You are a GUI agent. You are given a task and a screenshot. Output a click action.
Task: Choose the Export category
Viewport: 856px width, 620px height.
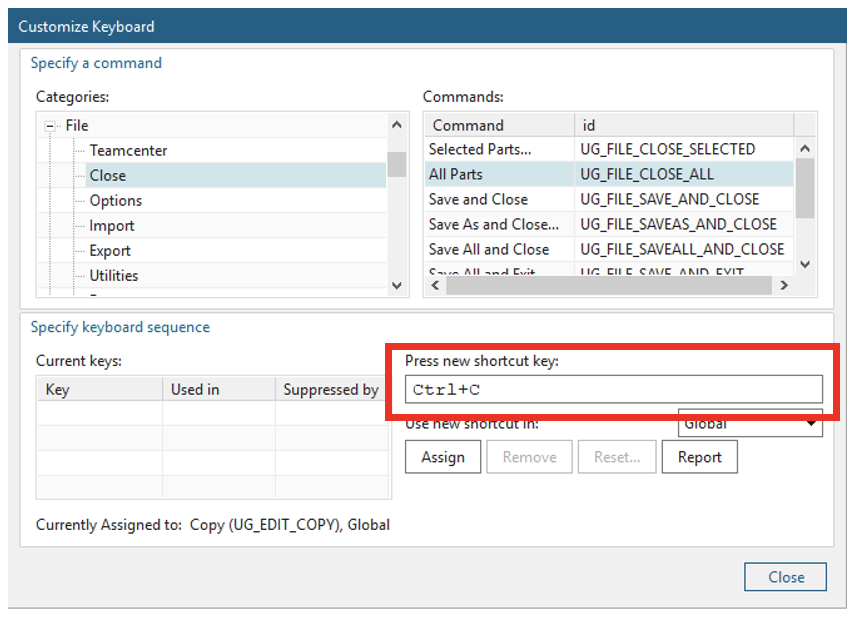tap(110, 251)
